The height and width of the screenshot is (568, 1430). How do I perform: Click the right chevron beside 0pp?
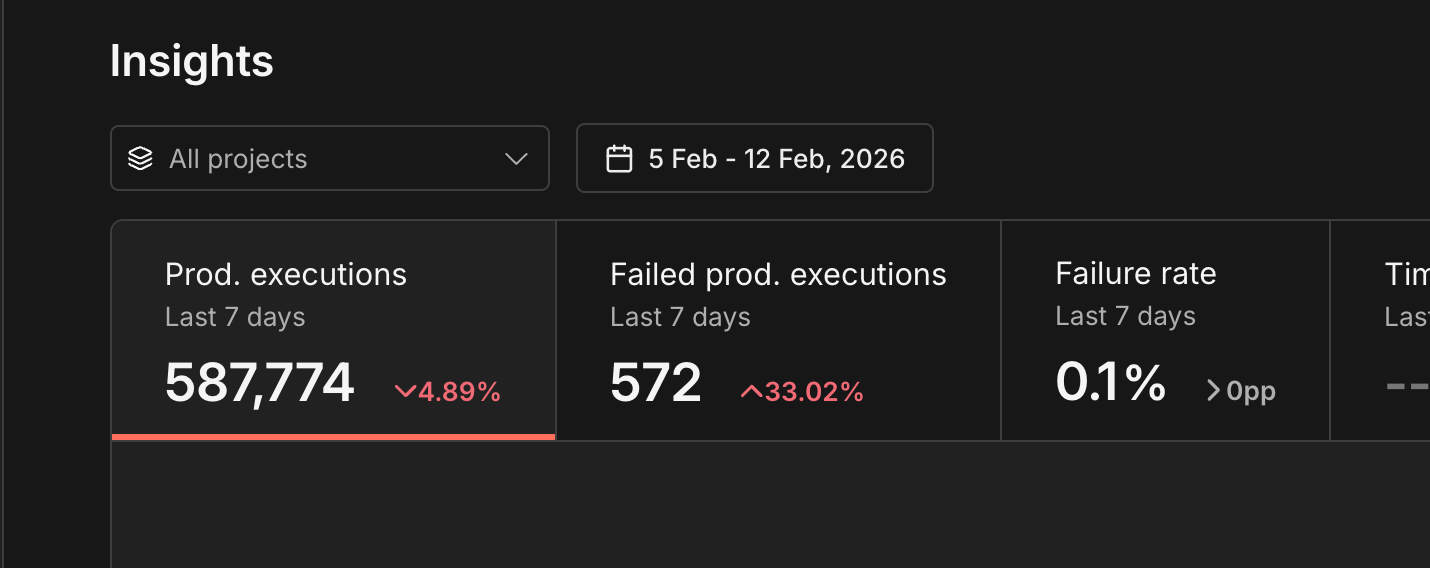coord(1213,391)
